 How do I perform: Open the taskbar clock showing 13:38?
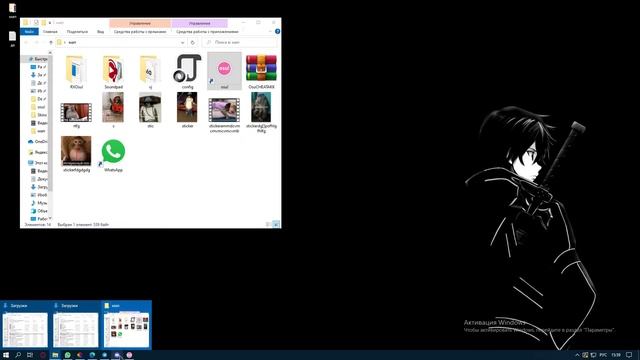point(616,355)
